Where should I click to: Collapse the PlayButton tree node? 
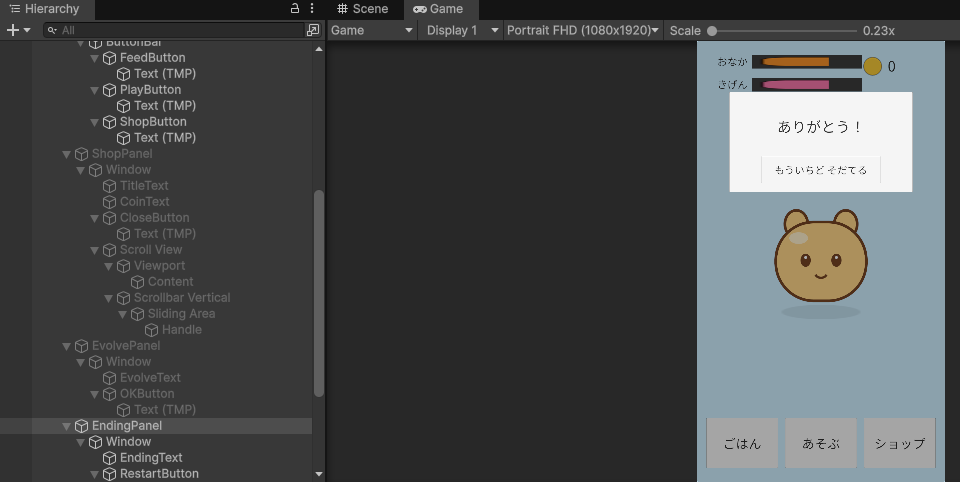pos(94,90)
